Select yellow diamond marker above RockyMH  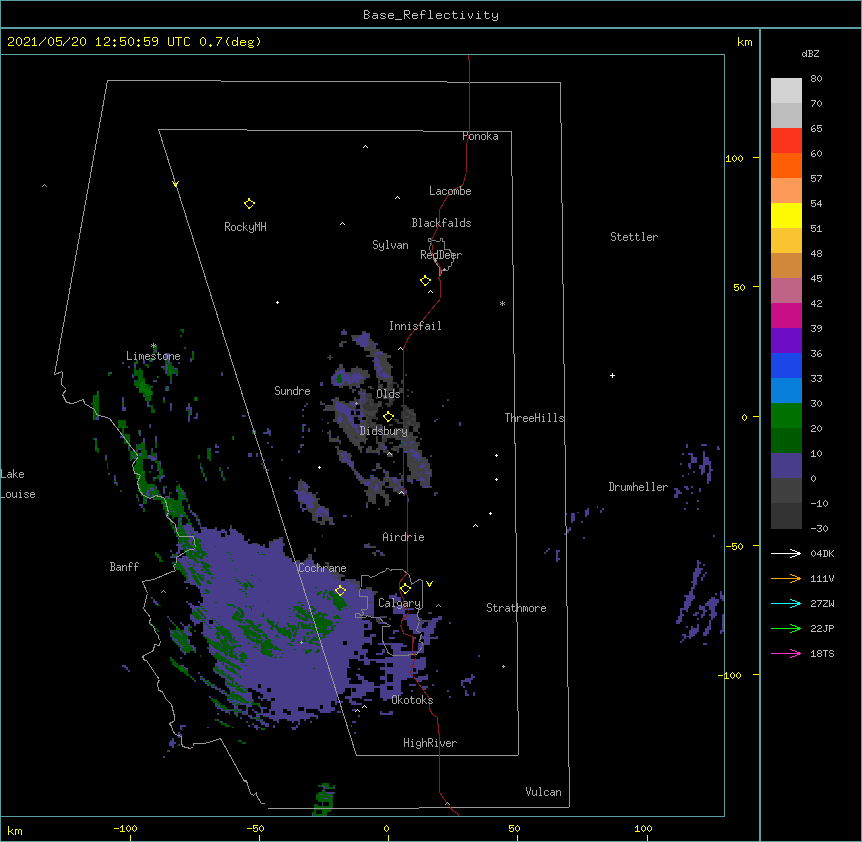249,204
